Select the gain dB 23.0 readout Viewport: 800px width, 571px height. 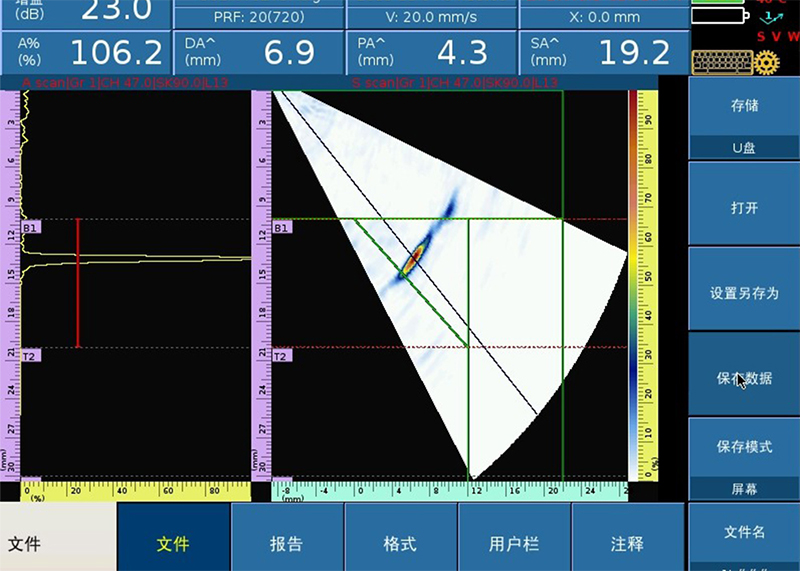pyautogui.click(x=86, y=14)
